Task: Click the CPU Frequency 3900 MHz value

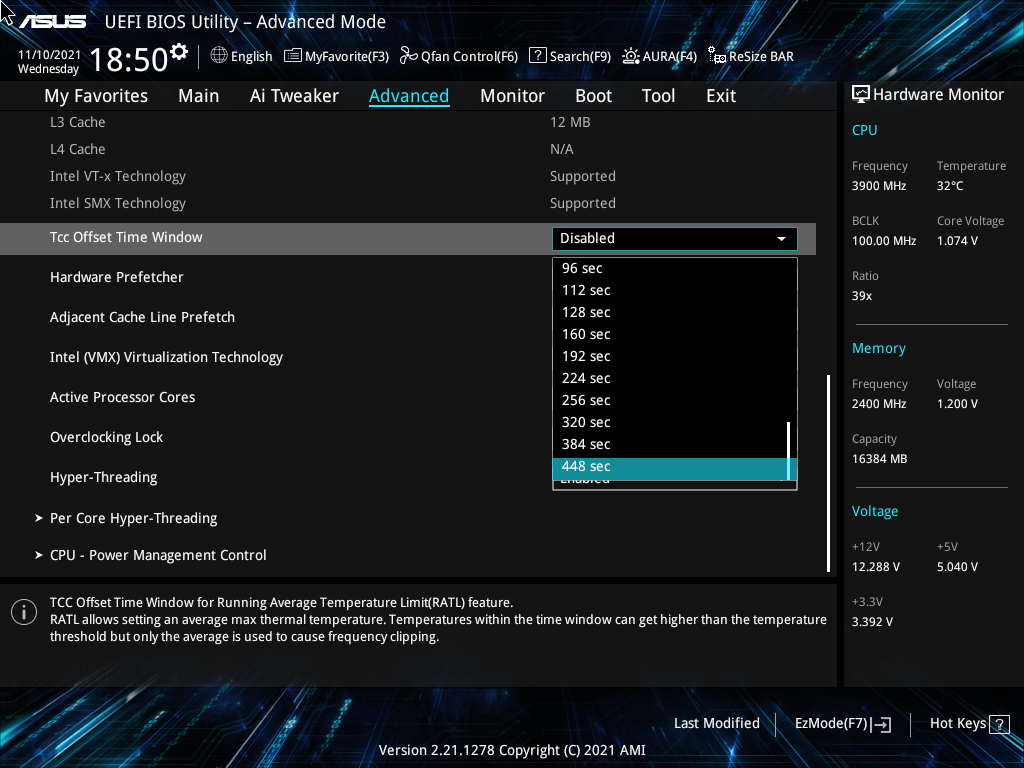Action: (x=878, y=186)
